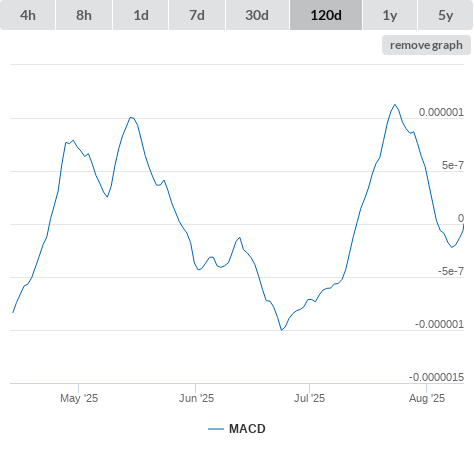Select the 30d range tab

pos(257,15)
